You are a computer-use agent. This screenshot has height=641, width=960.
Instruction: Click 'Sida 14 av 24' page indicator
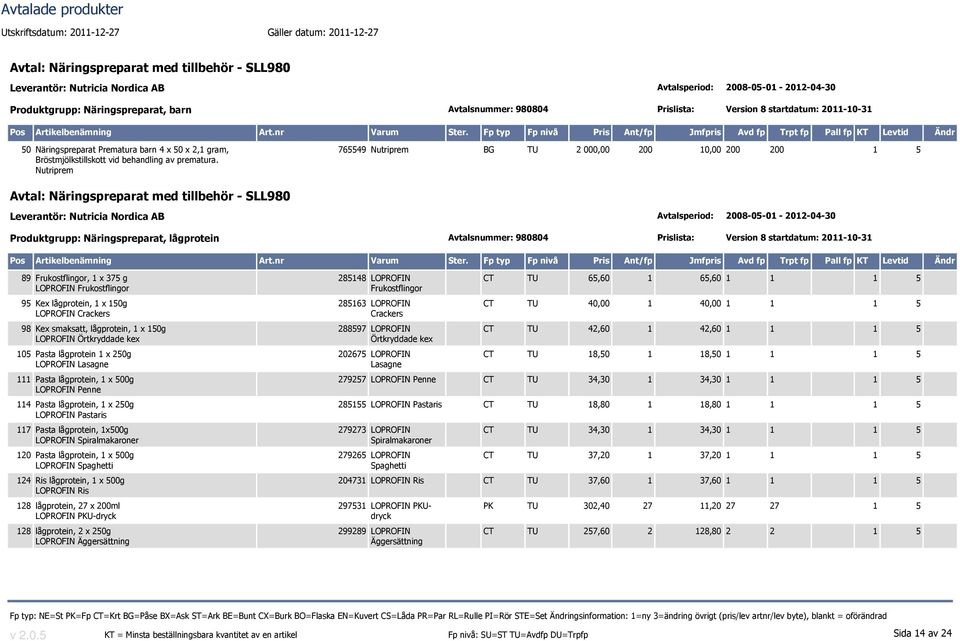tap(923, 633)
